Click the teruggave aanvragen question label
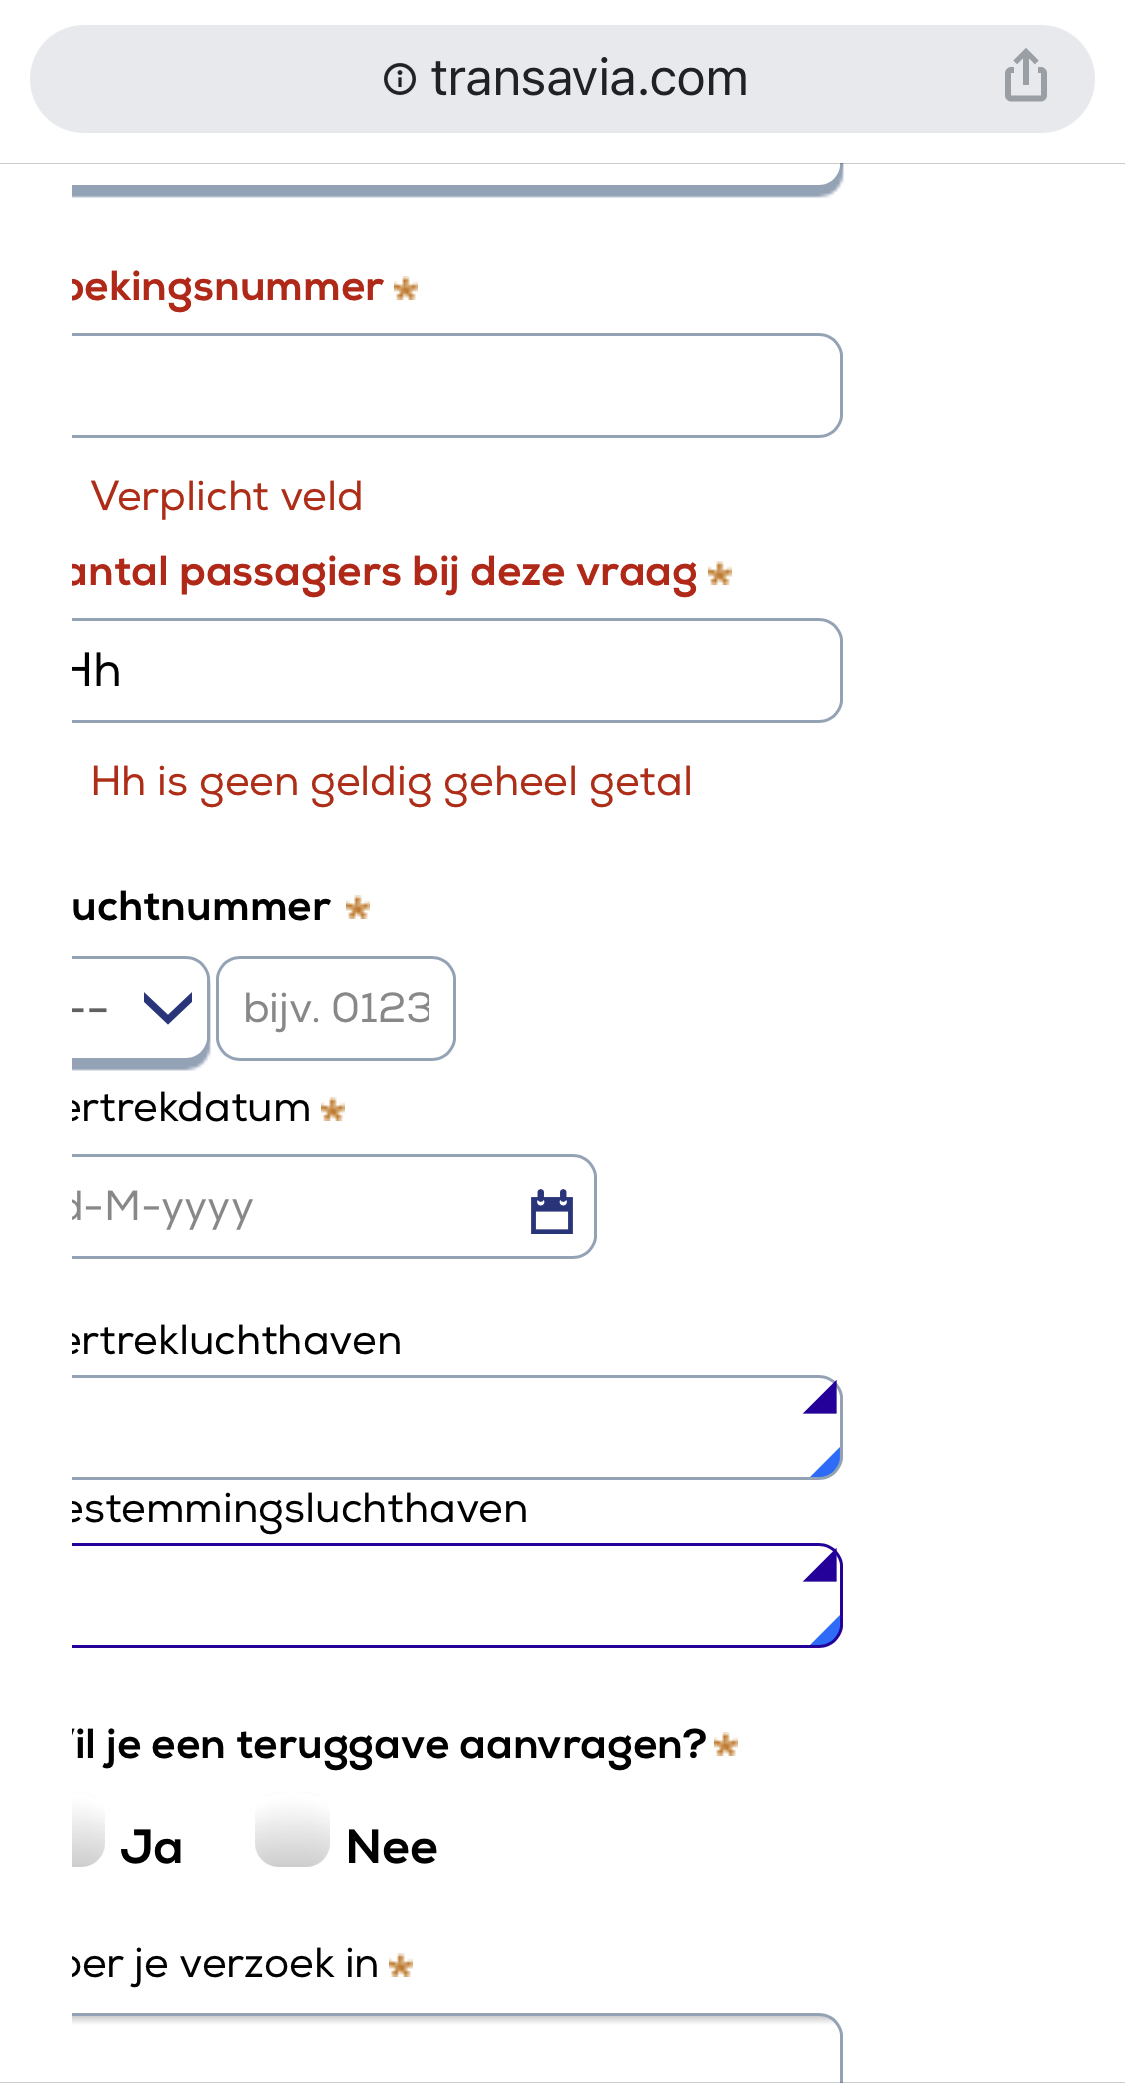The height and width of the screenshot is (2083, 1125). (x=390, y=1745)
